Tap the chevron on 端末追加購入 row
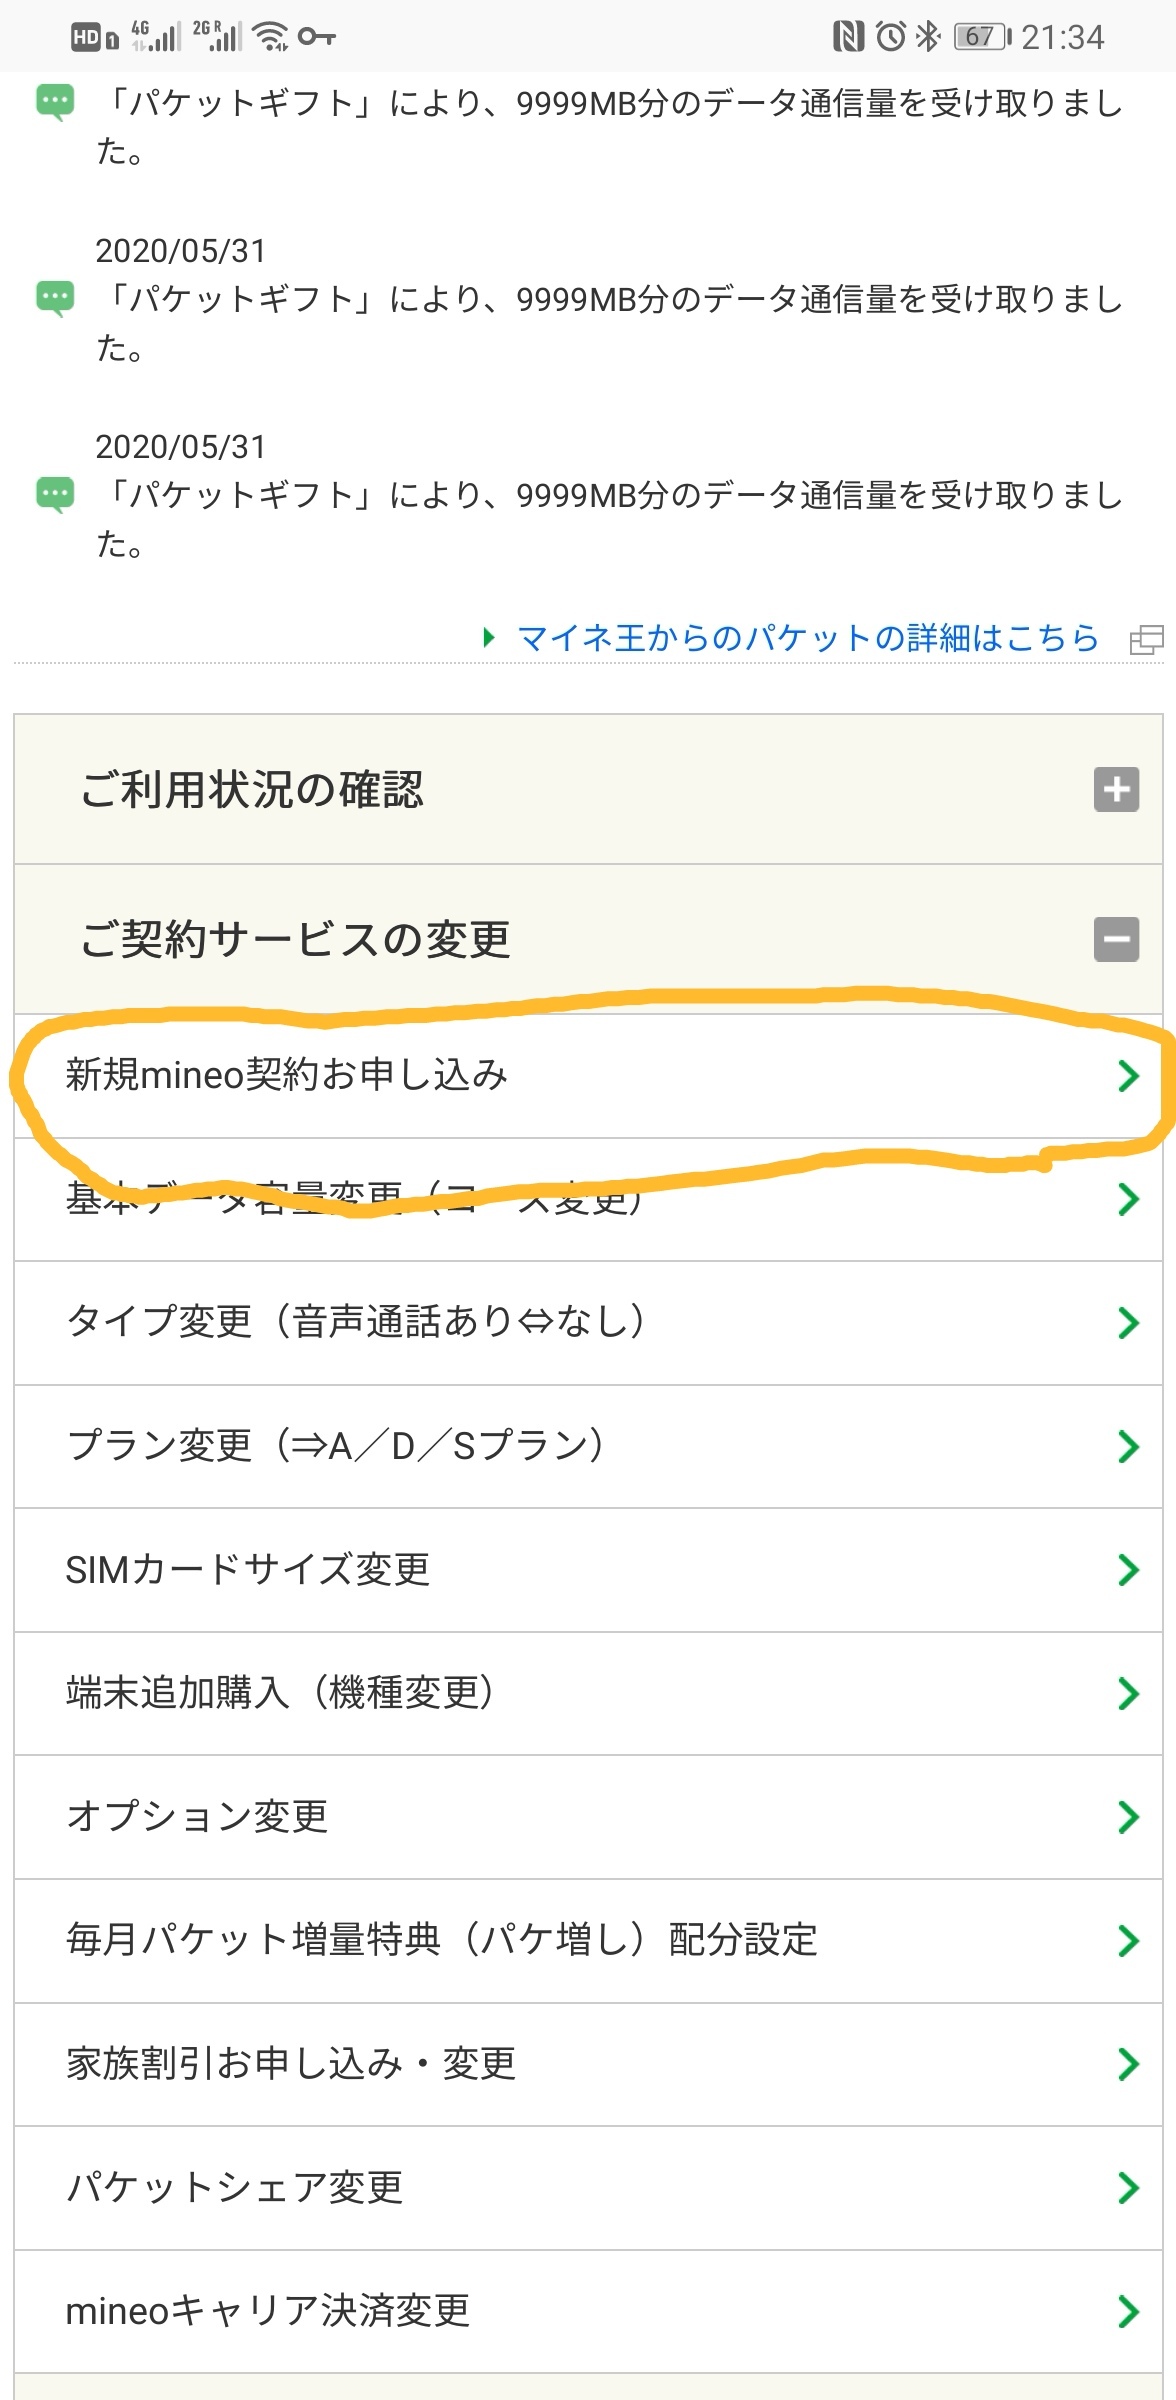Image resolution: width=1176 pixels, height=2400 pixels. pyautogui.click(x=1128, y=1693)
